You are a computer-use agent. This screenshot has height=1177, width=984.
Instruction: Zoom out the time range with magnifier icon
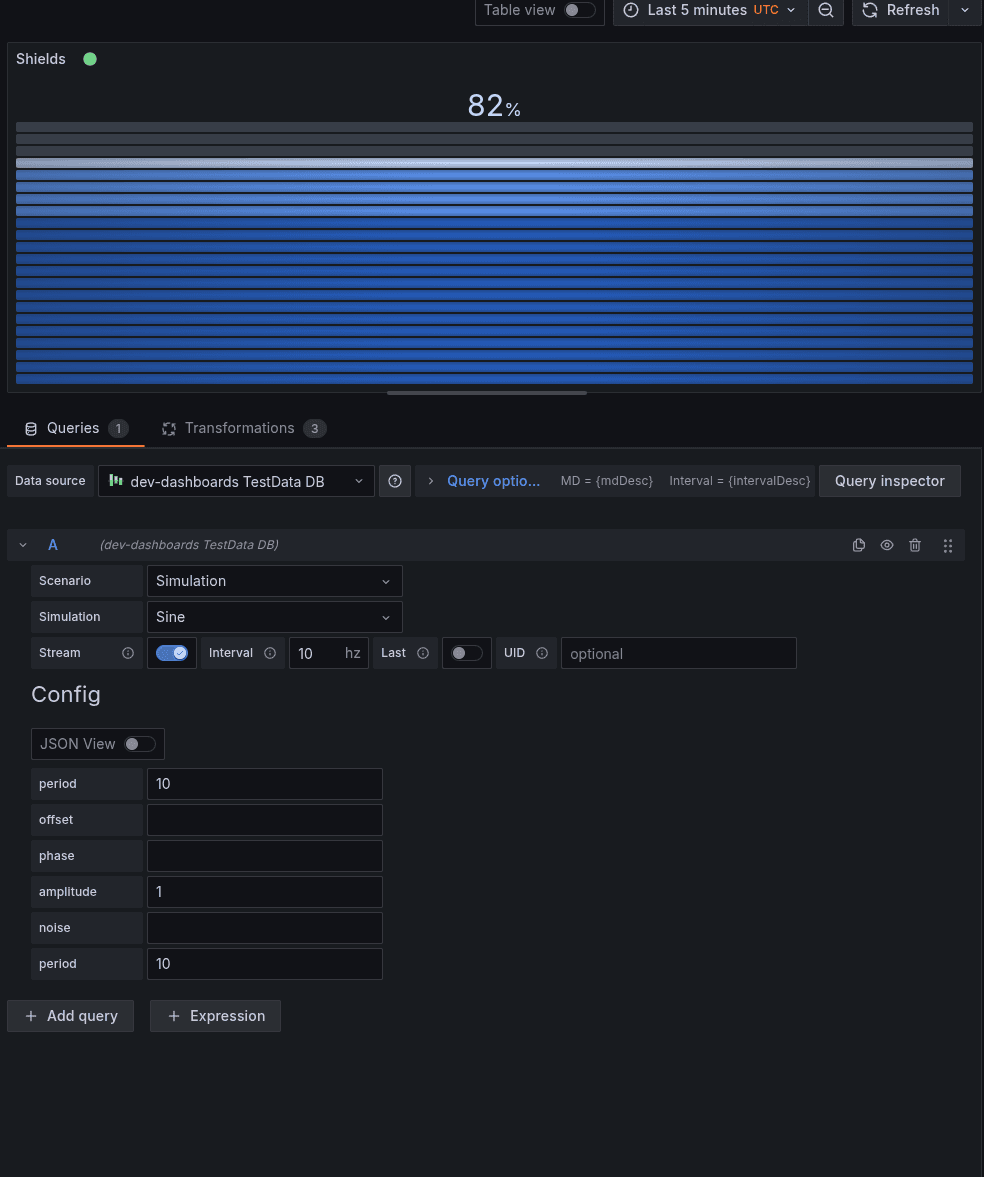pos(825,11)
